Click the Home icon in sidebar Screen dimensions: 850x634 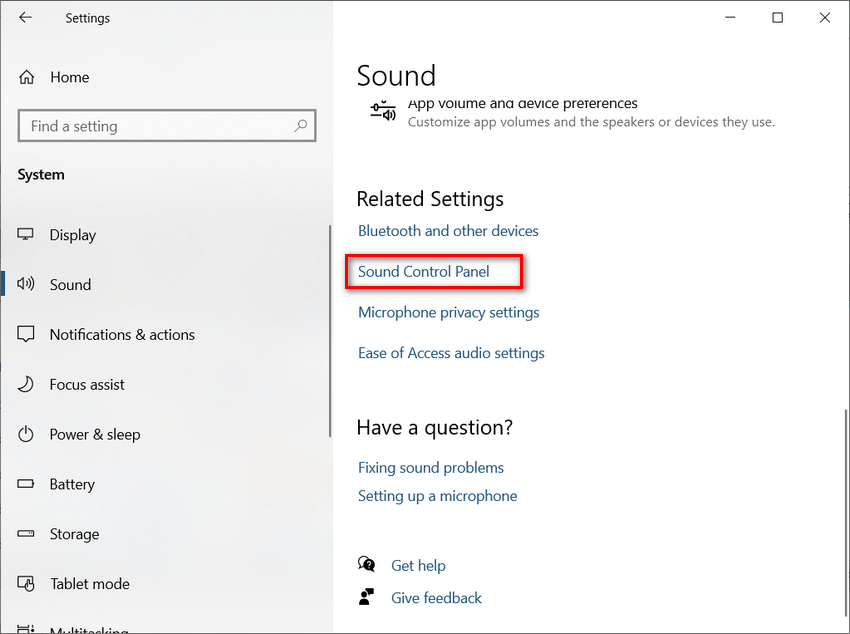tap(27, 77)
